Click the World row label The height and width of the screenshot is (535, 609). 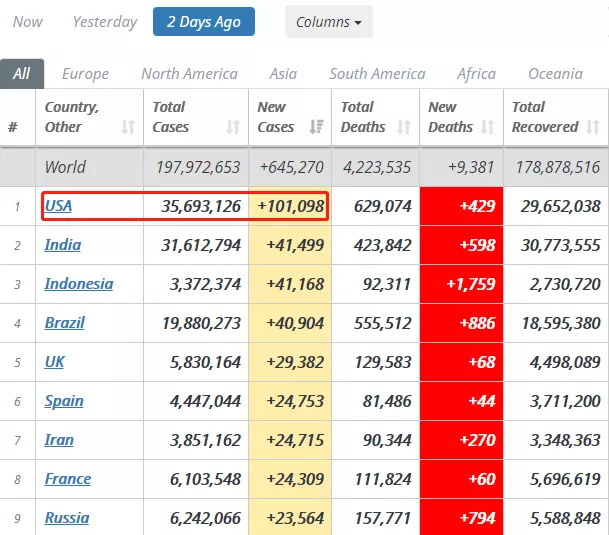(x=65, y=167)
